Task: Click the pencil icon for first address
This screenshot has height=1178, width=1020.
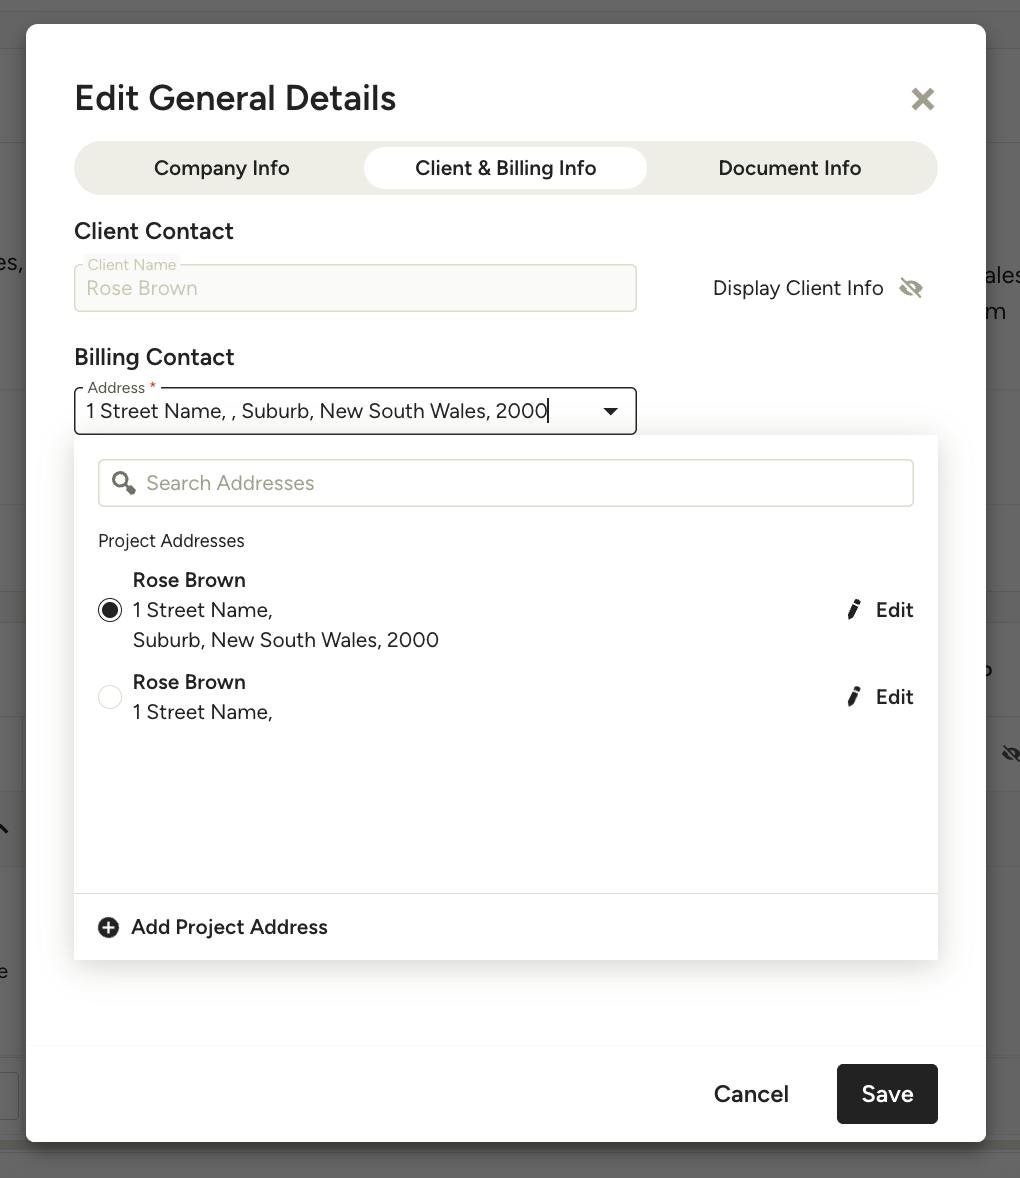Action: [x=854, y=609]
